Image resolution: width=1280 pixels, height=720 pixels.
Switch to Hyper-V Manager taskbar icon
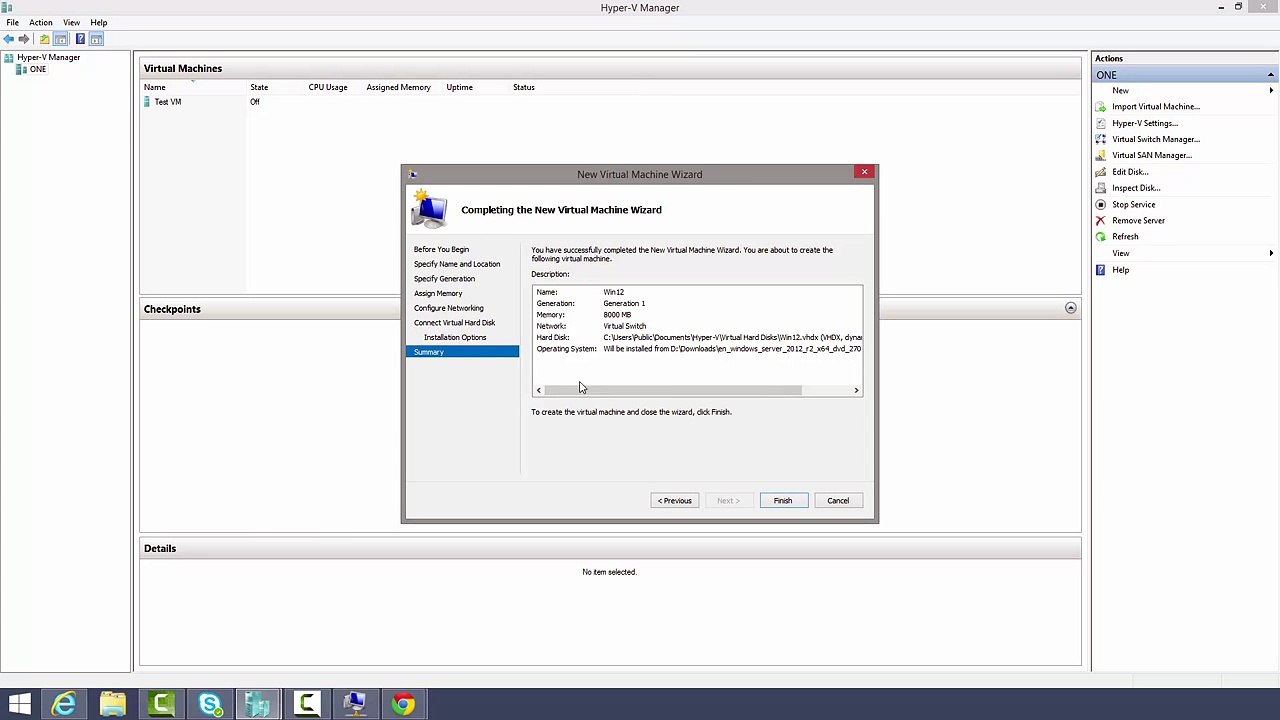click(258, 705)
